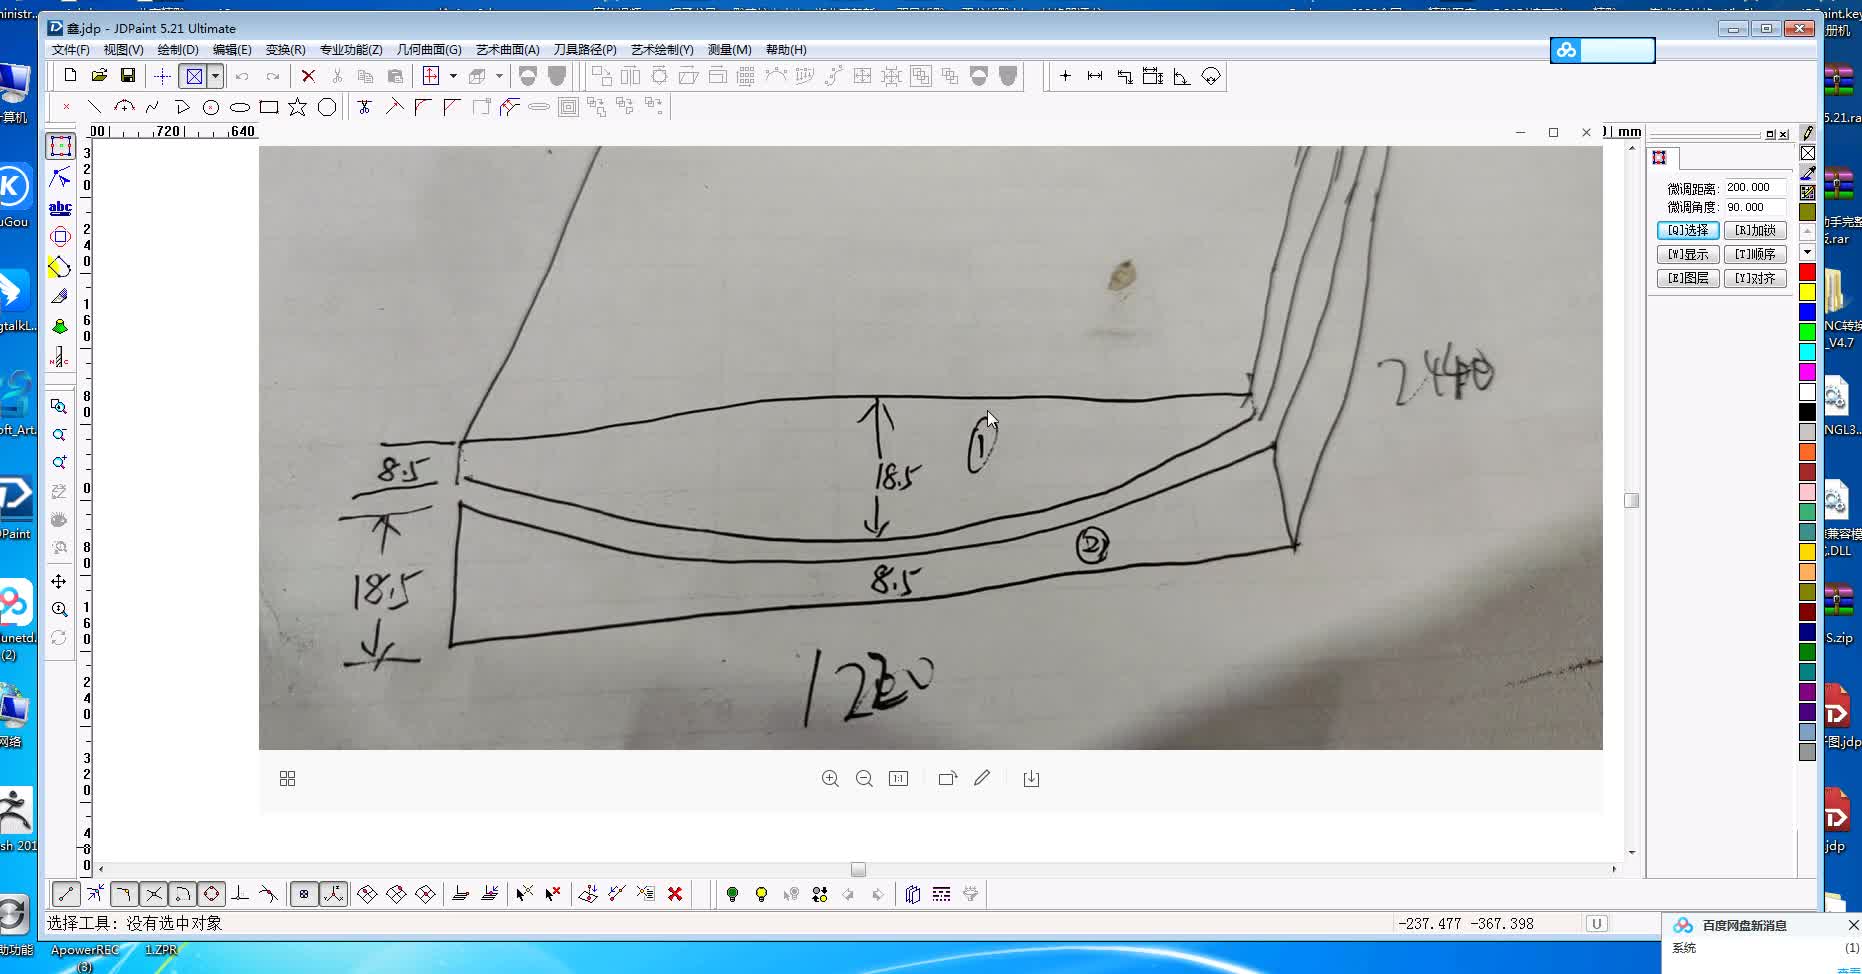This screenshot has height=974, width=1862.
Task: Select the star shape tool
Action: coord(298,107)
